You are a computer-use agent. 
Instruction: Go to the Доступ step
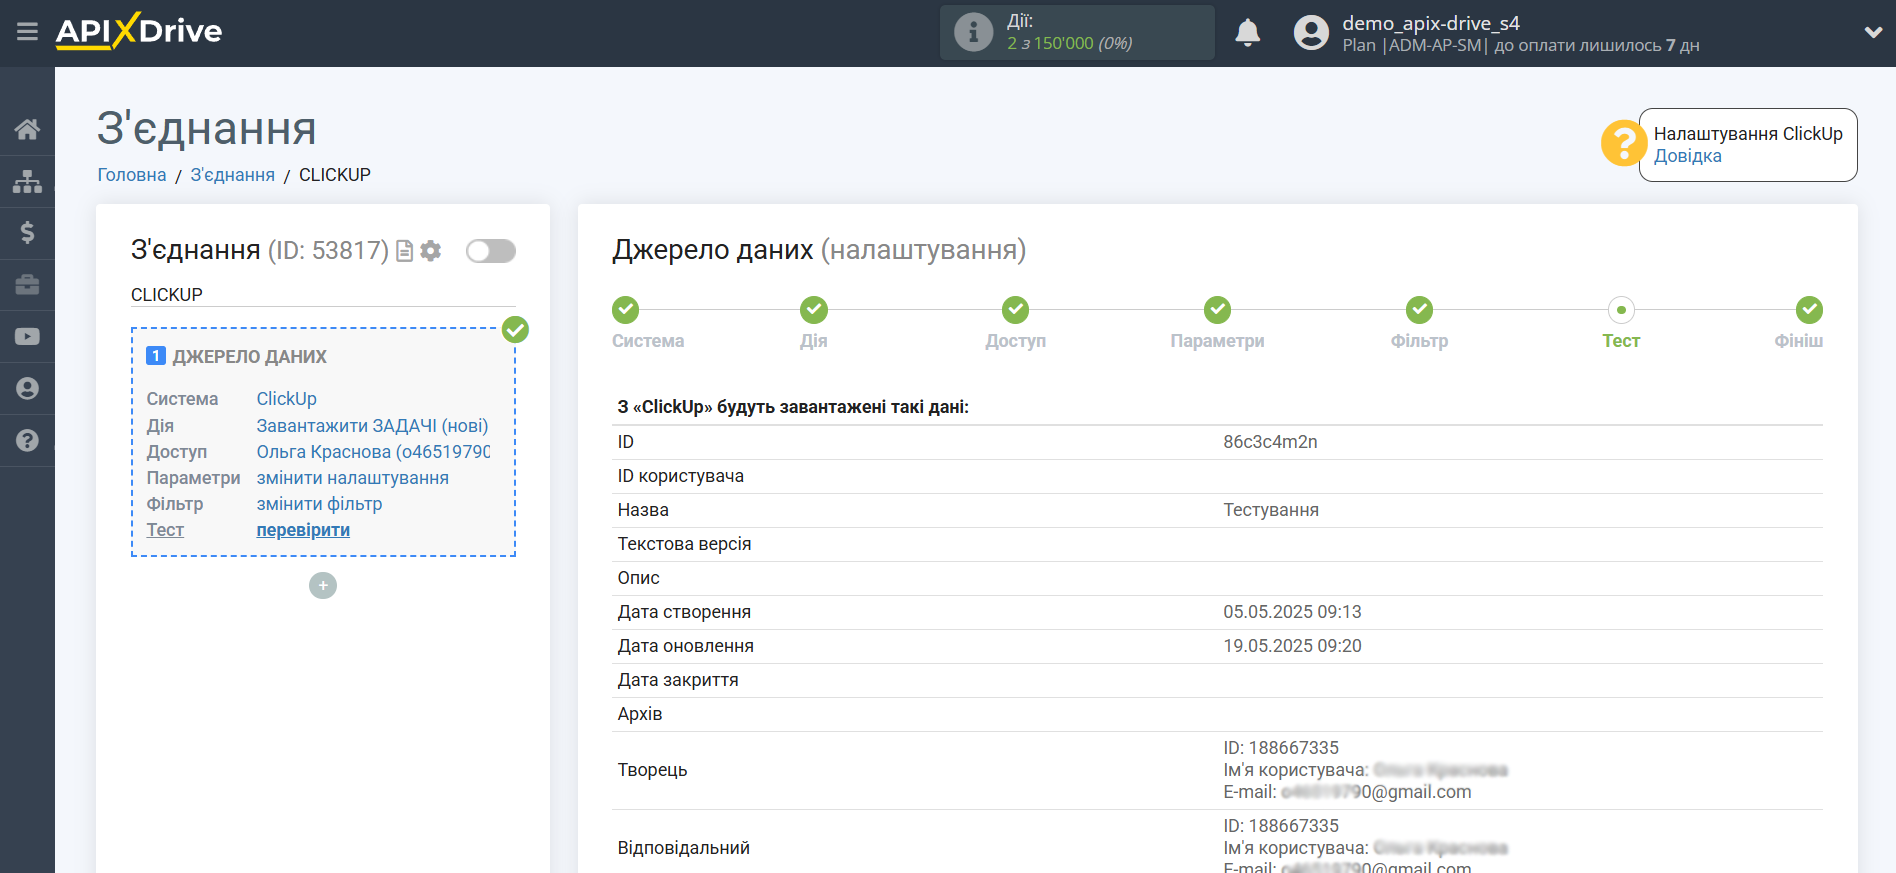[x=1016, y=310]
